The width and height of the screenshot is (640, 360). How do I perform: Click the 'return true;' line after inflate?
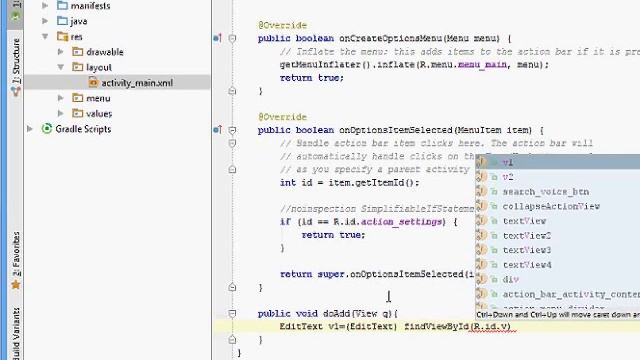click(x=312, y=78)
